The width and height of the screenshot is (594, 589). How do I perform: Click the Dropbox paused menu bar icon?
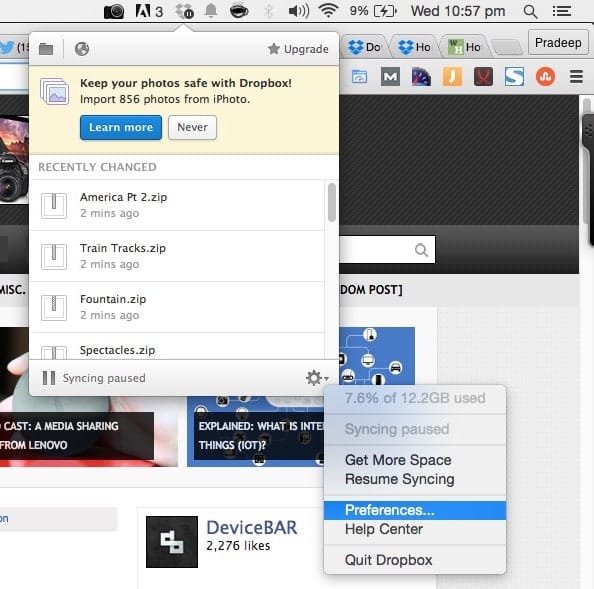click(185, 11)
